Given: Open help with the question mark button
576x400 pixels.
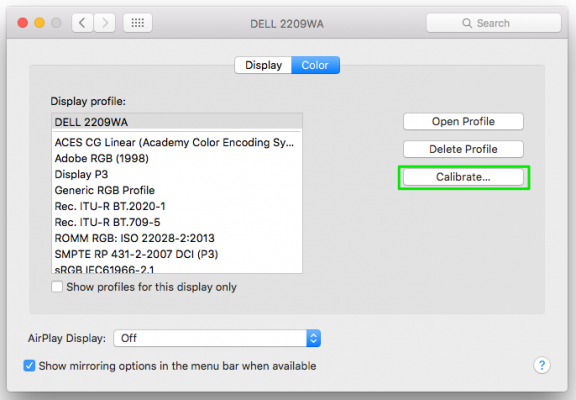Looking at the screenshot, I should (x=542, y=365).
